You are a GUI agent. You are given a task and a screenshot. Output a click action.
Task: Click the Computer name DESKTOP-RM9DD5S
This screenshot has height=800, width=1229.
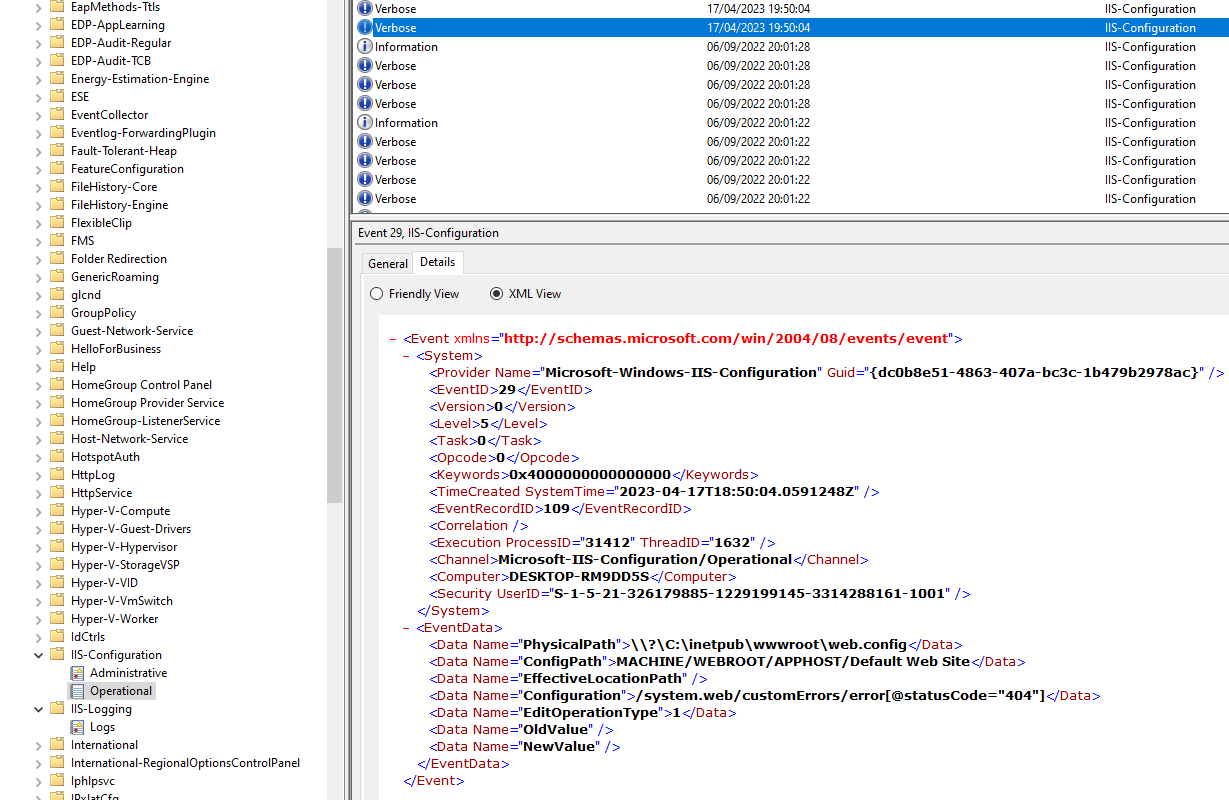pyautogui.click(x=580, y=577)
